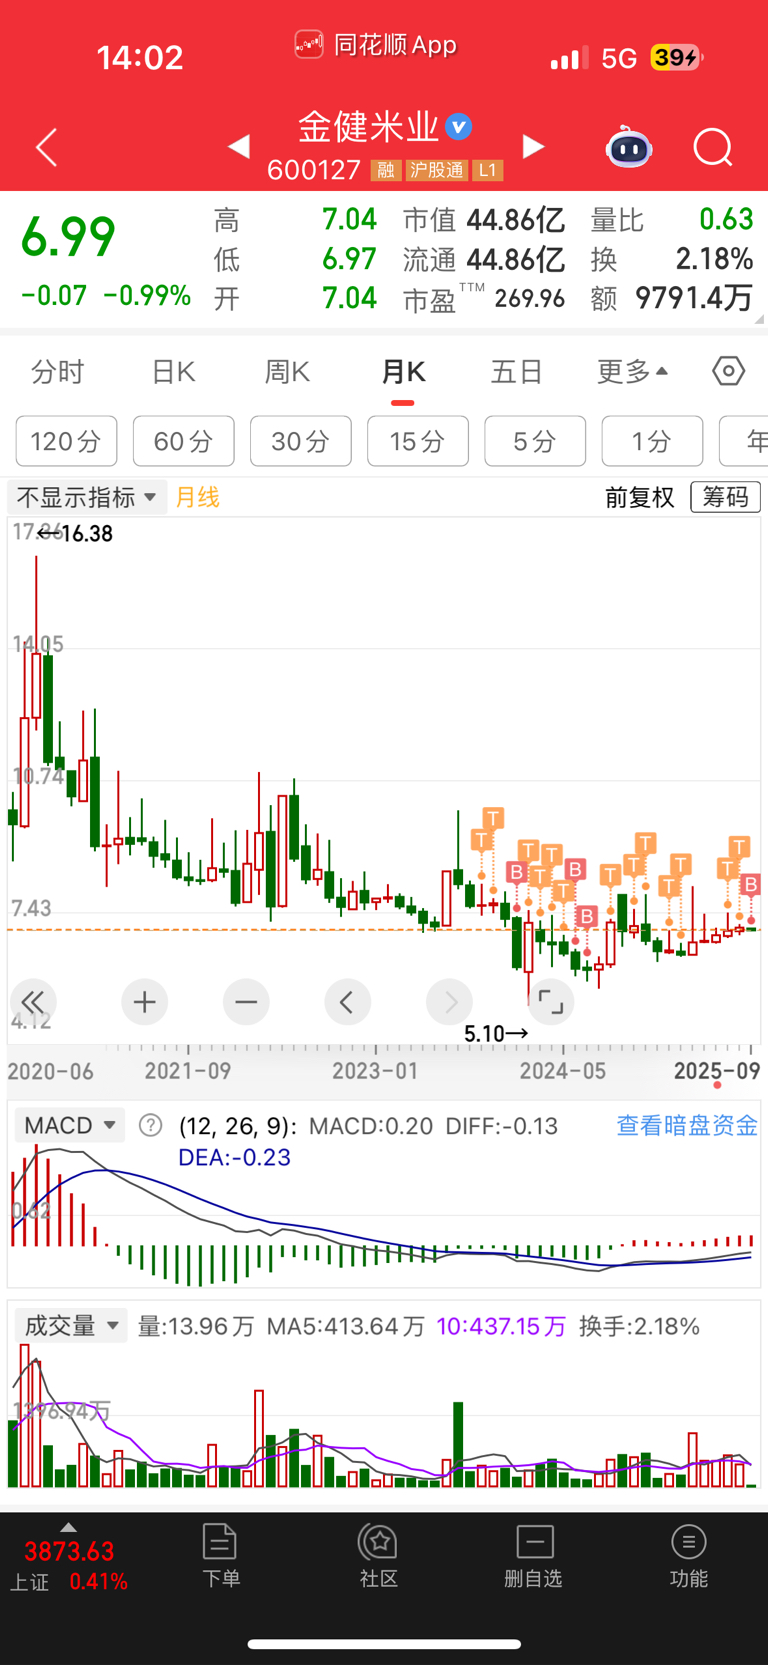Viewport: 769px width, 1665px height.
Task: Tap the back arrow in the red header
Action: pos(46,148)
